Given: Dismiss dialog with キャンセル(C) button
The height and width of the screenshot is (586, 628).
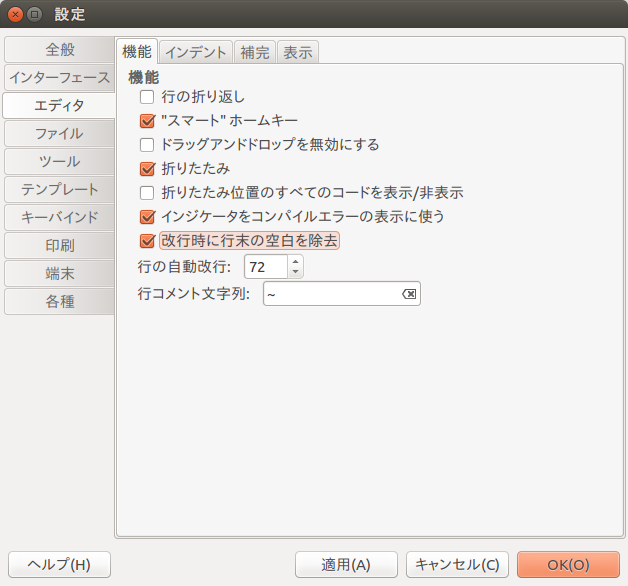Looking at the screenshot, I should tap(457, 564).
